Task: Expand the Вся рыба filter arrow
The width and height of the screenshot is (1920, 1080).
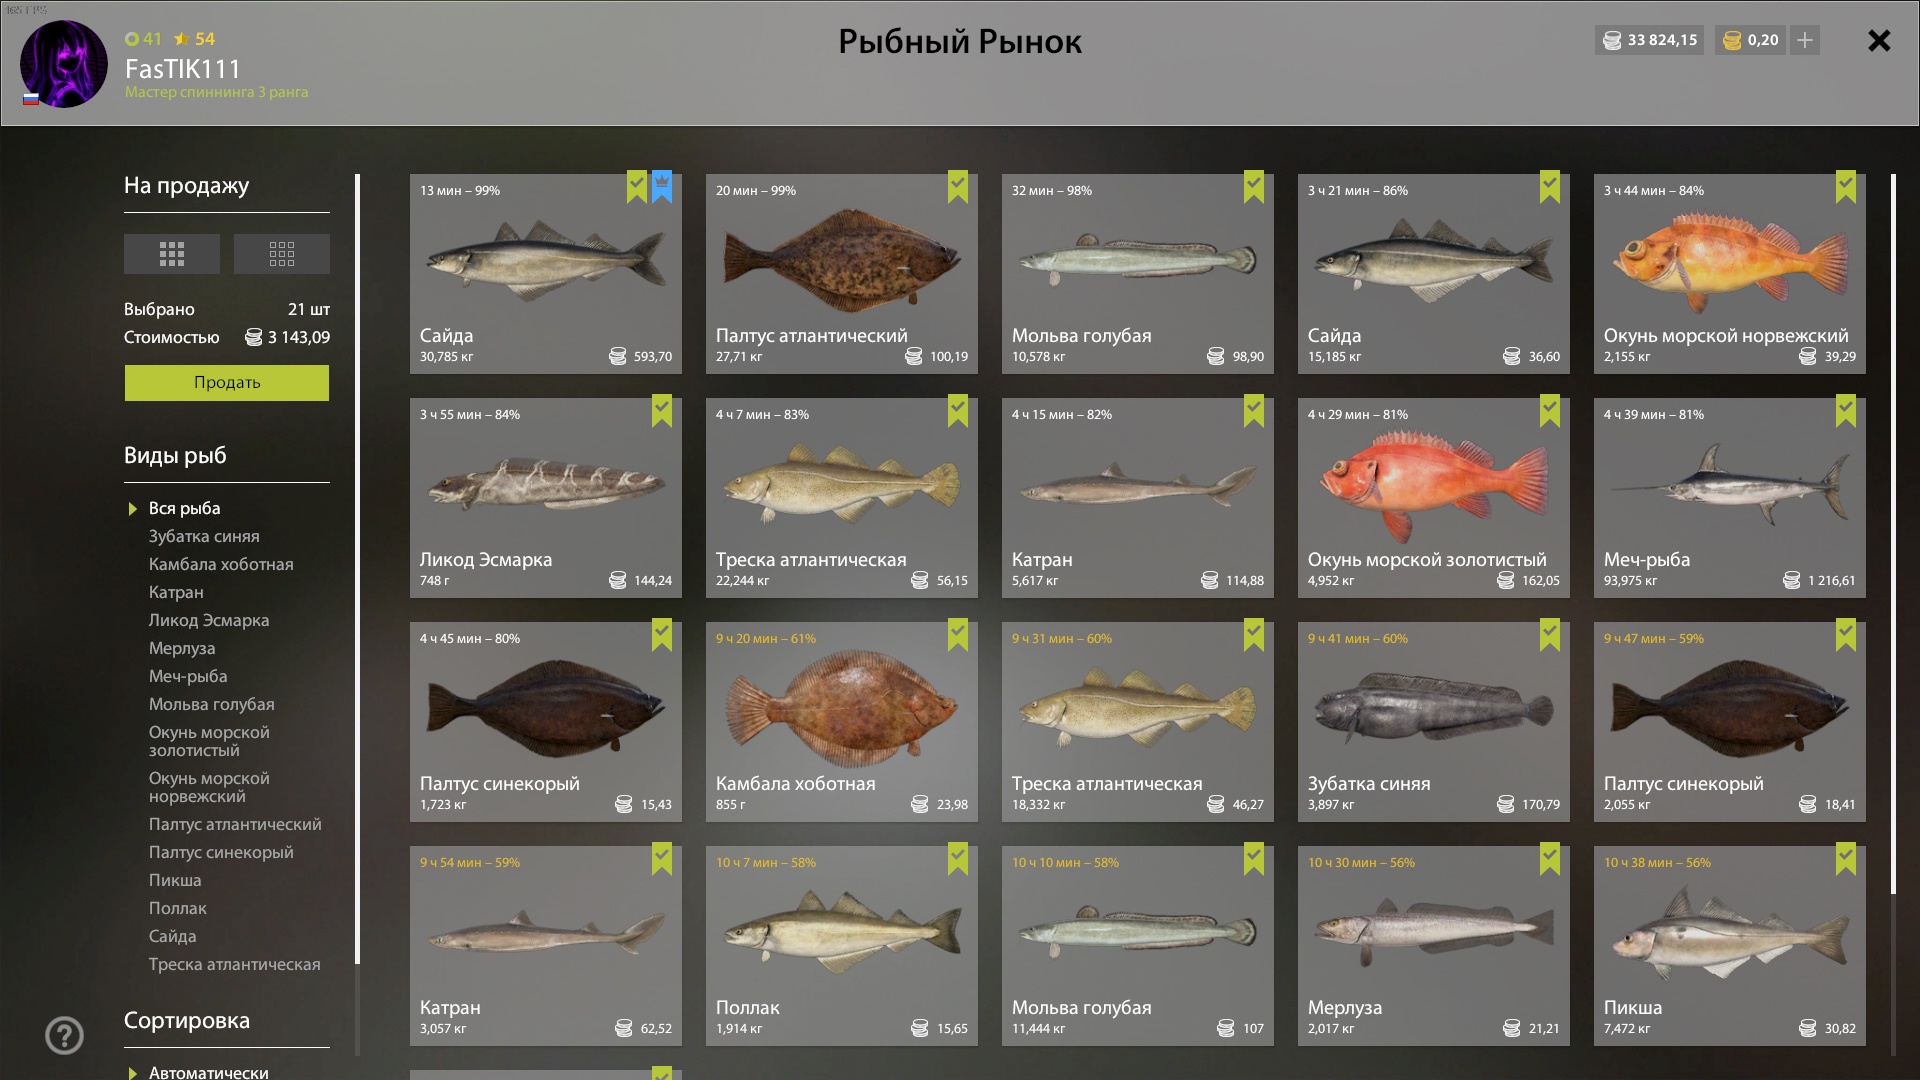Action: 133,509
